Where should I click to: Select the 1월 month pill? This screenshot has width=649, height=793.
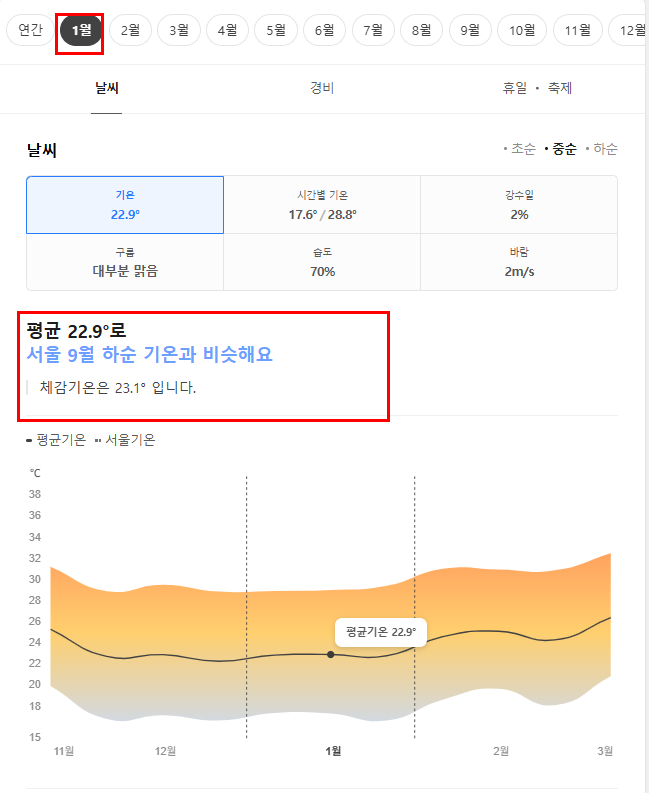(81, 30)
